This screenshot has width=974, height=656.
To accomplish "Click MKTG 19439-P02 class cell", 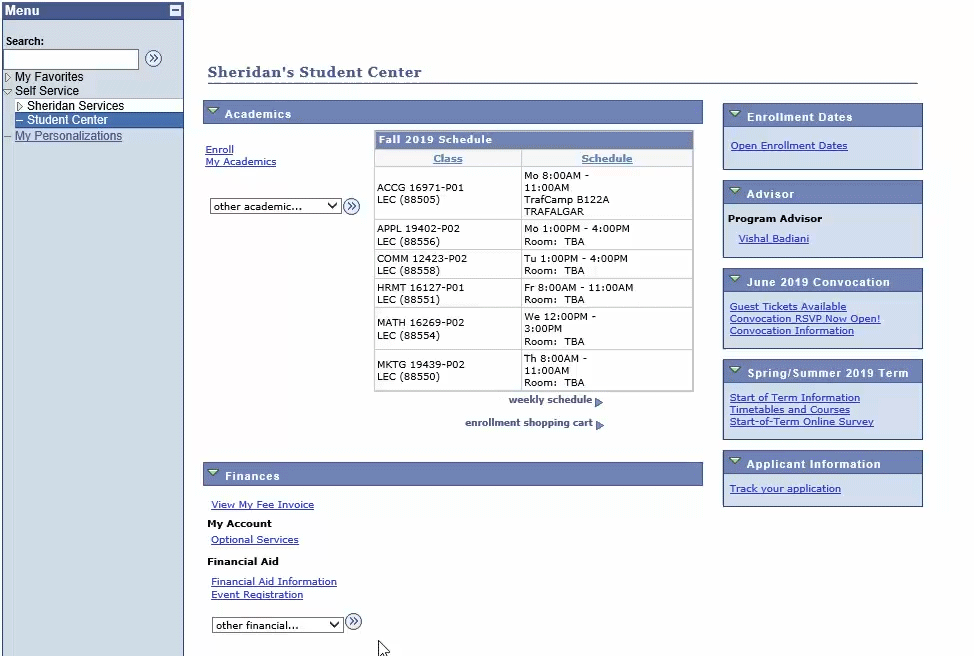I will click(448, 370).
